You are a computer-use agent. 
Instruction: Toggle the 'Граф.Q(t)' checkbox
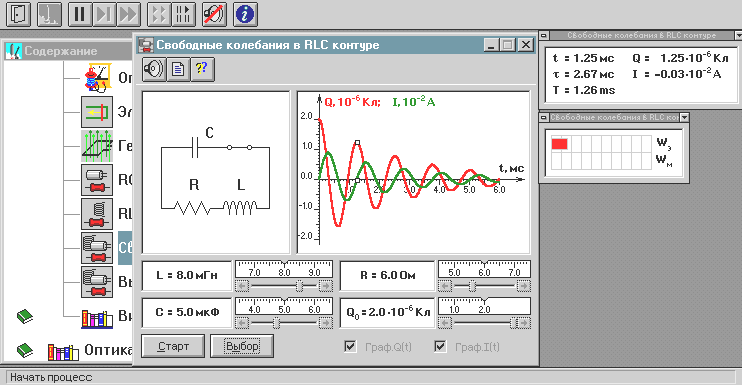click(350, 347)
